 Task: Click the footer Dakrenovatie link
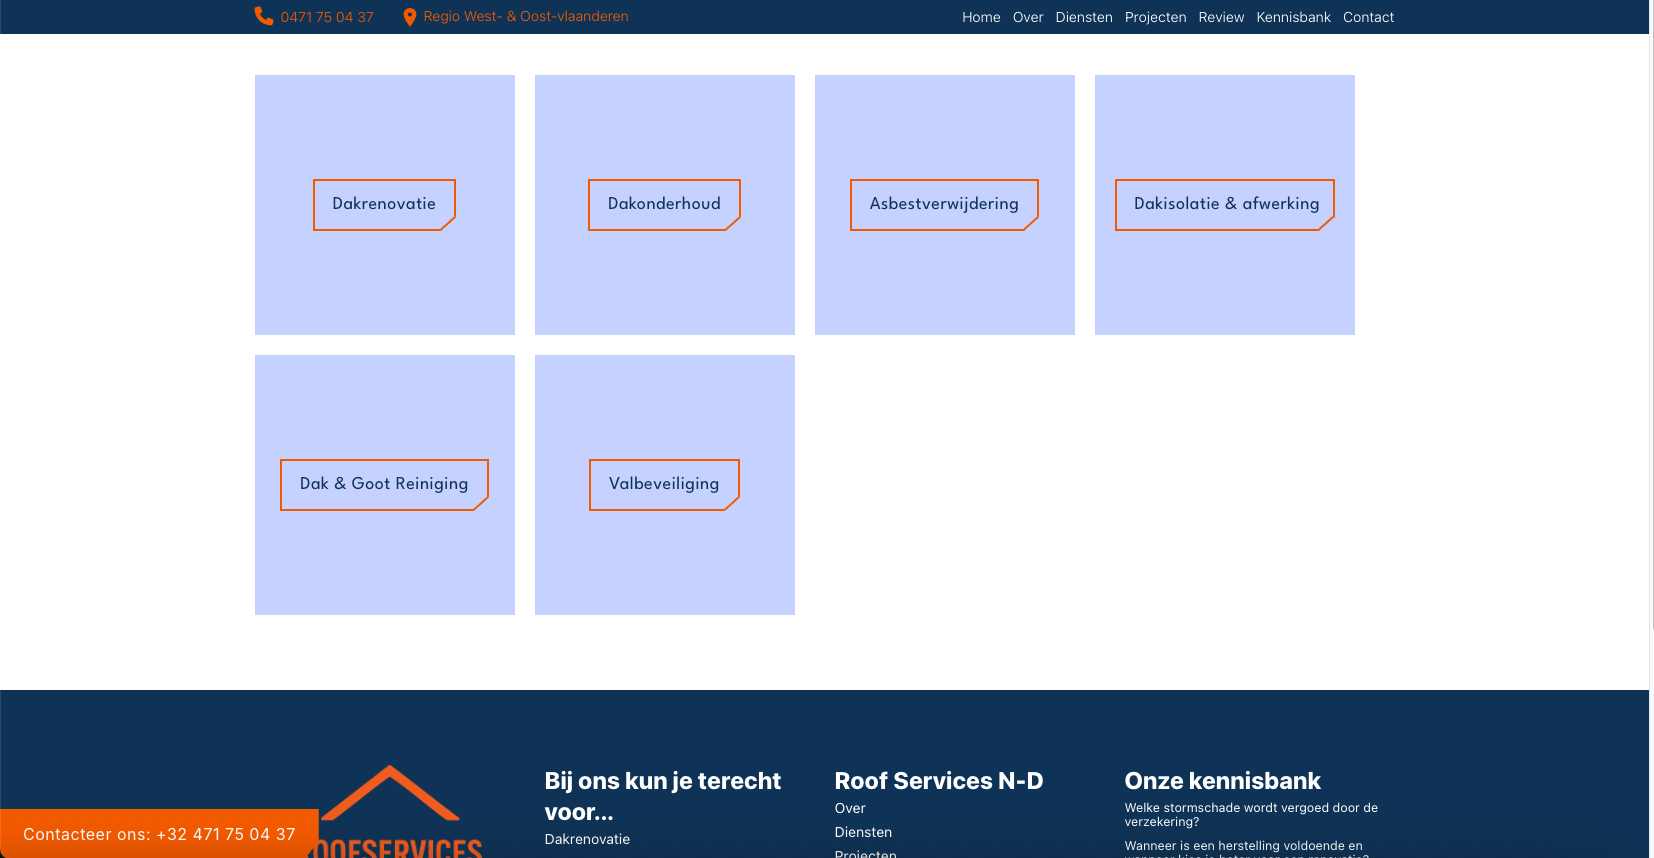point(587,839)
